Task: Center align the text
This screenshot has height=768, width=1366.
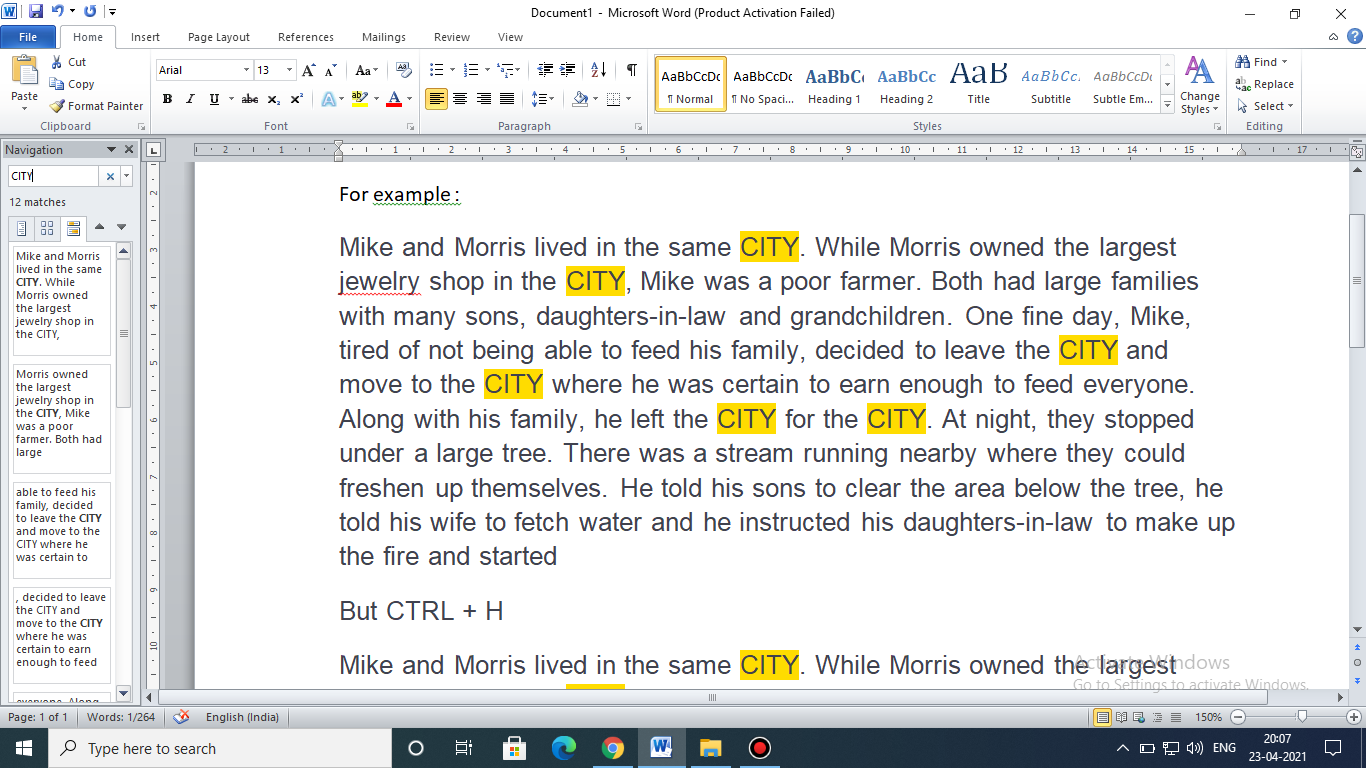Action: pos(460,99)
